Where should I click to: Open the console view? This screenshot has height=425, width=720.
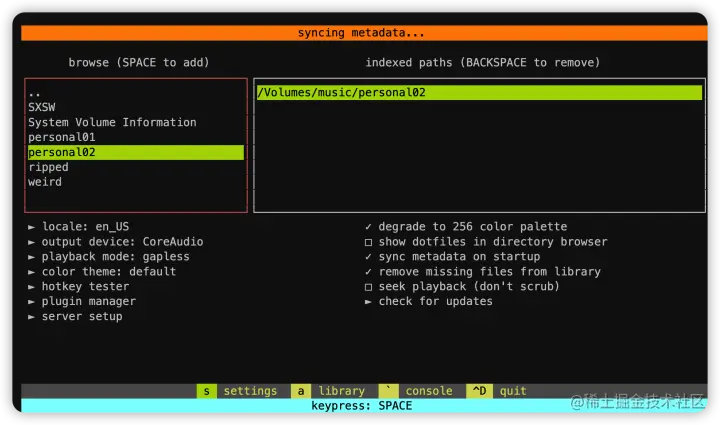(429, 391)
